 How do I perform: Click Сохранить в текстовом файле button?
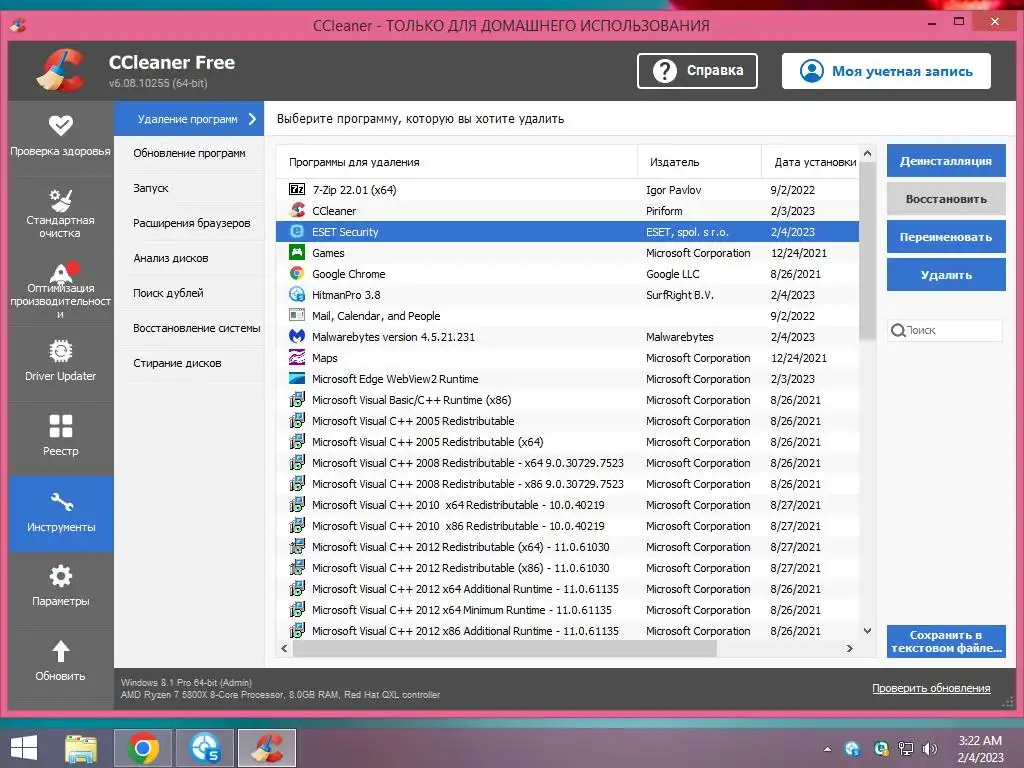[x=946, y=641]
